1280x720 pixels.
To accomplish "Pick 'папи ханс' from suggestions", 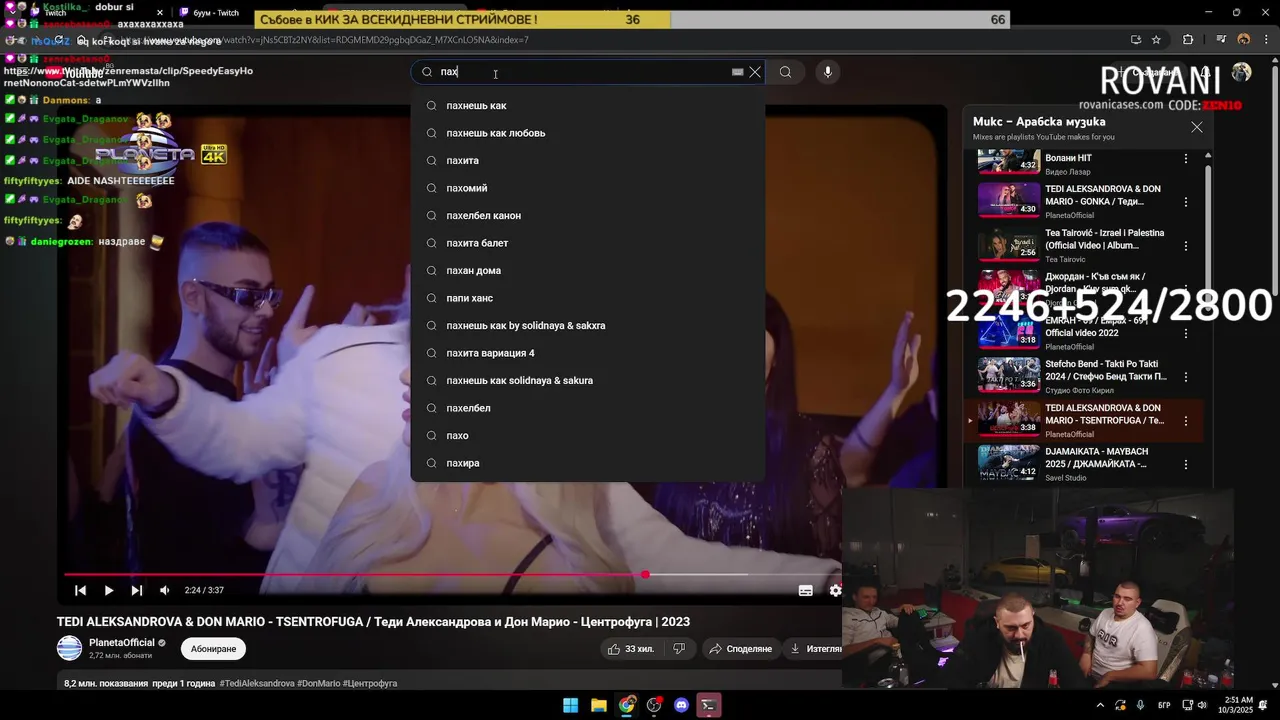I will (588, 298).
